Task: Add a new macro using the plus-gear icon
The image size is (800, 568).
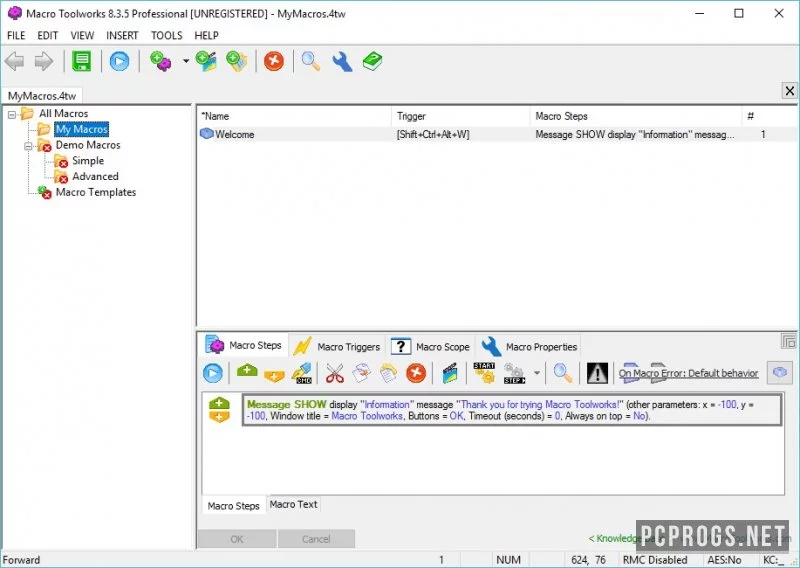Action: [x=161, y=61]
